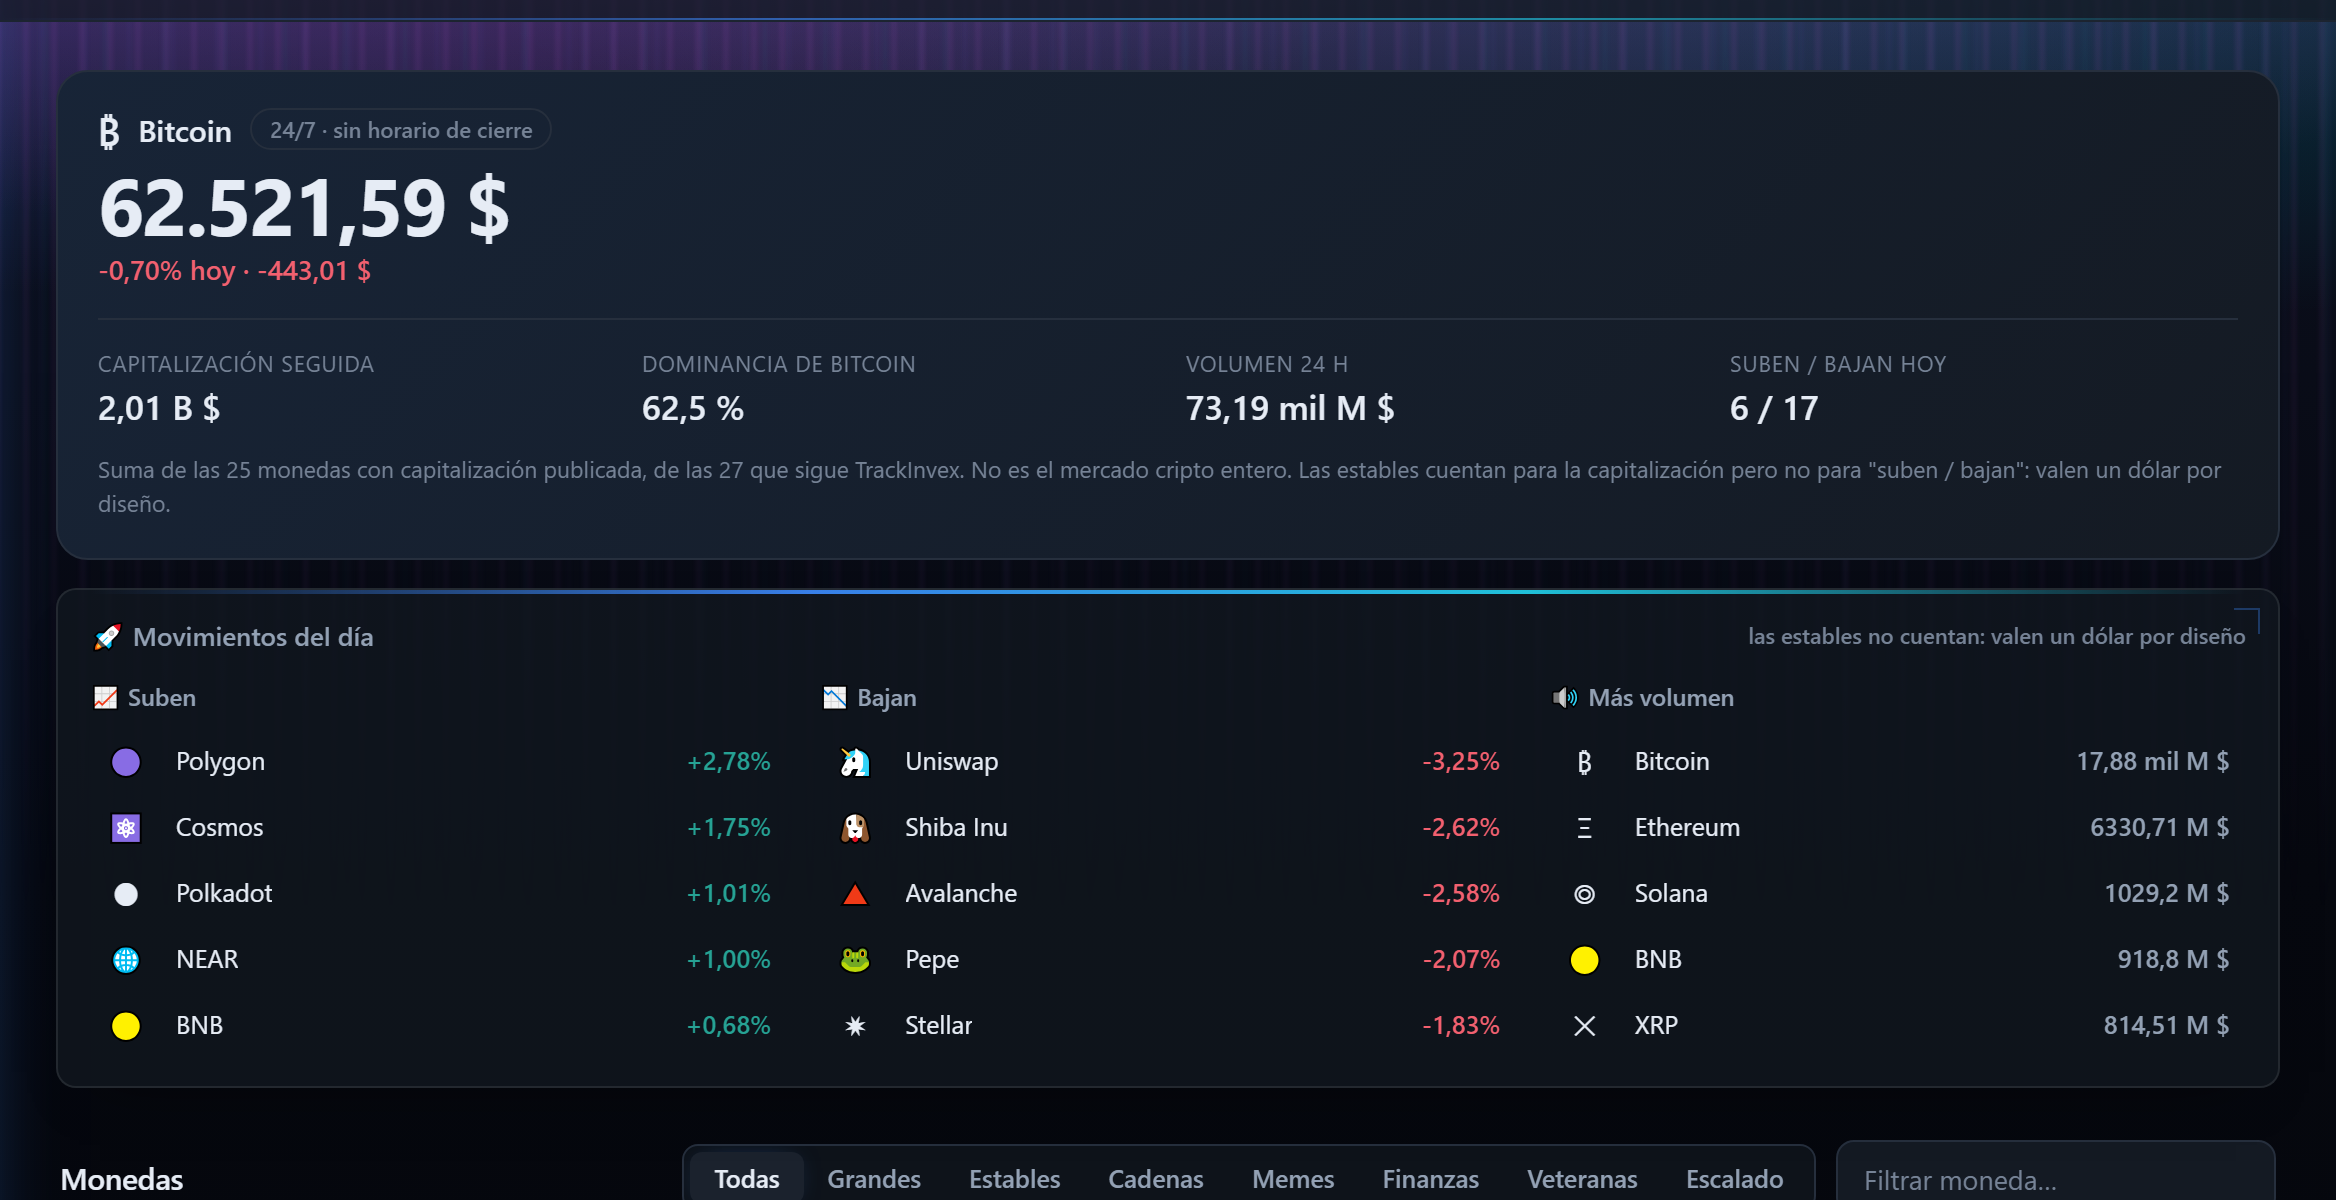Click the BNB yellow icon in Suben list
Viewport: 2336px width, 1200px height.
click(x=126, y=1026)
